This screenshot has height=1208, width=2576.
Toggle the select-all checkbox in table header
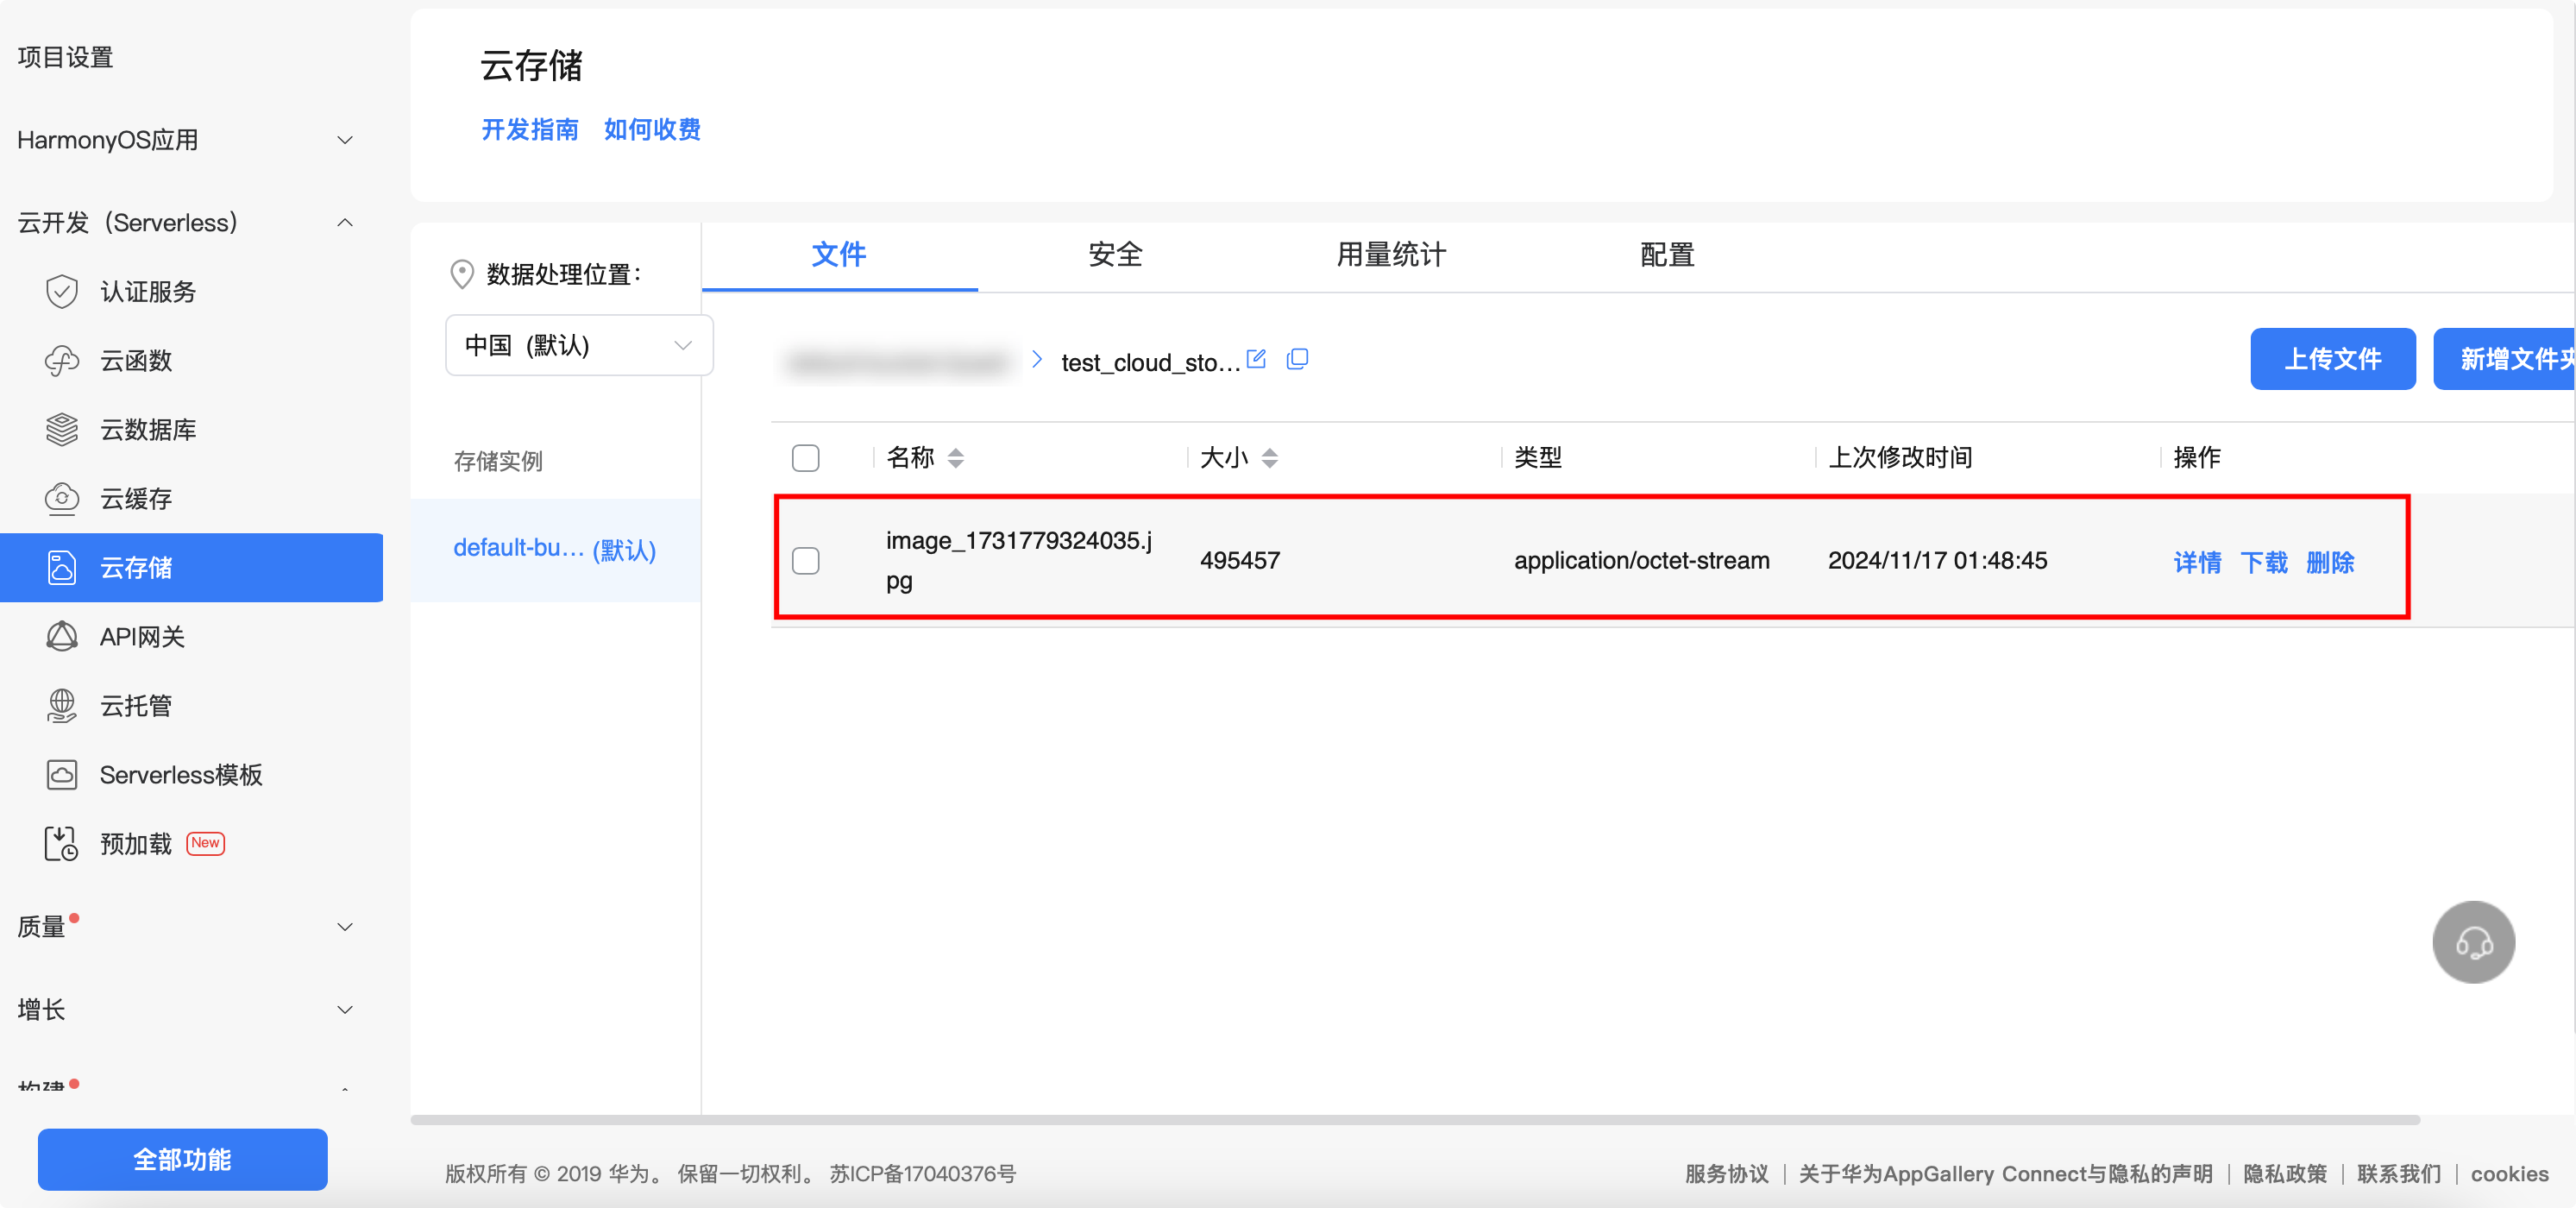pyautogui.click(x=805, y=457)
